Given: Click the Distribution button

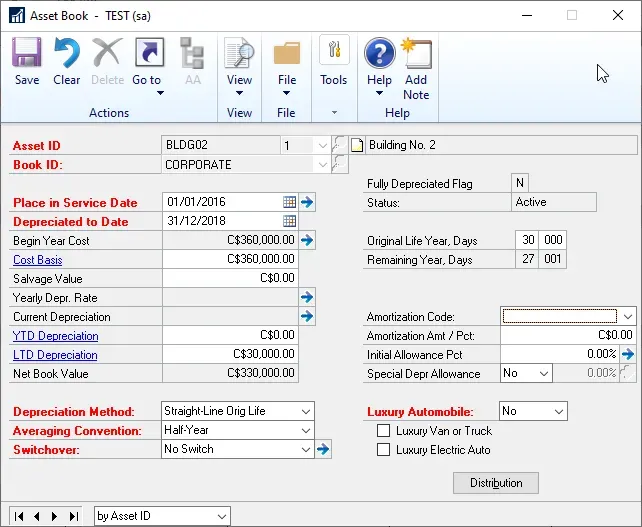Looking at the screenshot, I should tap(496, 483).
